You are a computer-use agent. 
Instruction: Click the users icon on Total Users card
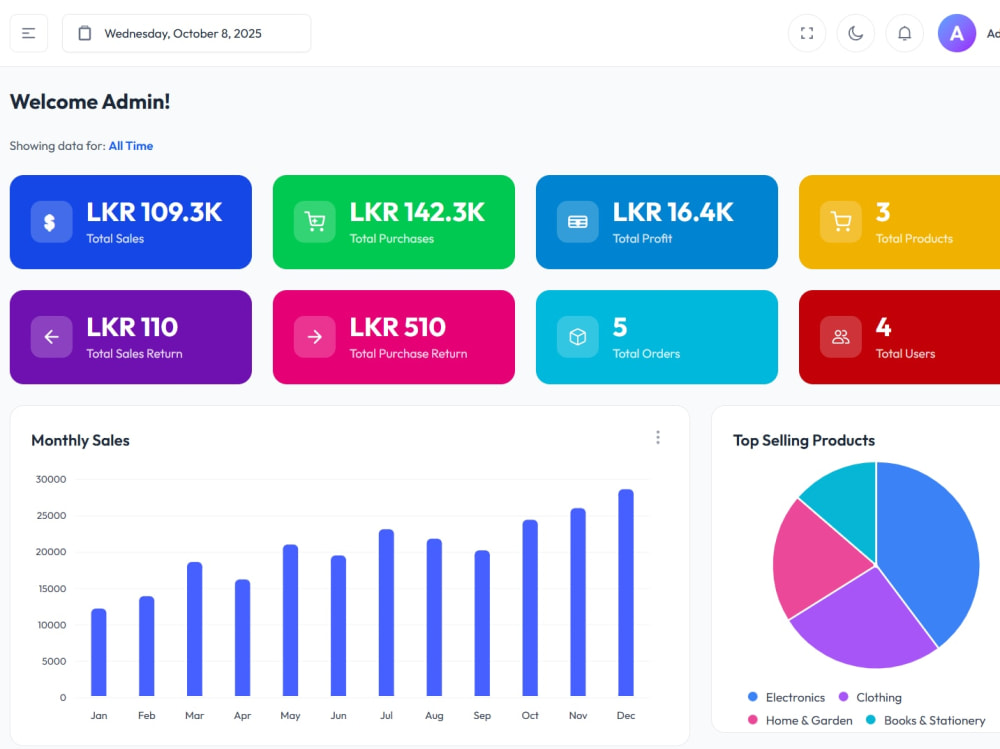pyautogui.click(x=841, y=337)
